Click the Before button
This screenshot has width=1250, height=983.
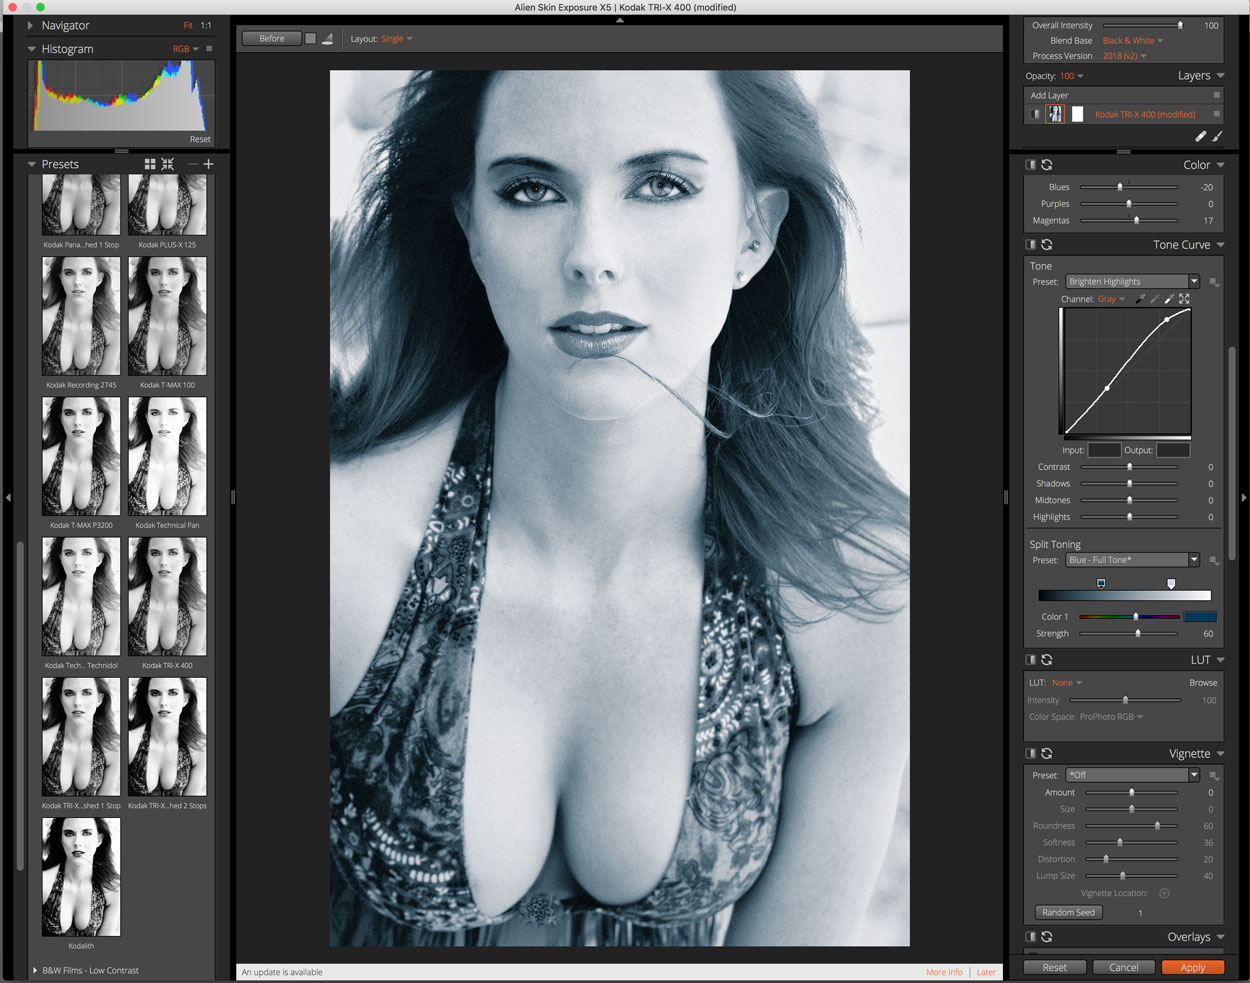(272, 39)
